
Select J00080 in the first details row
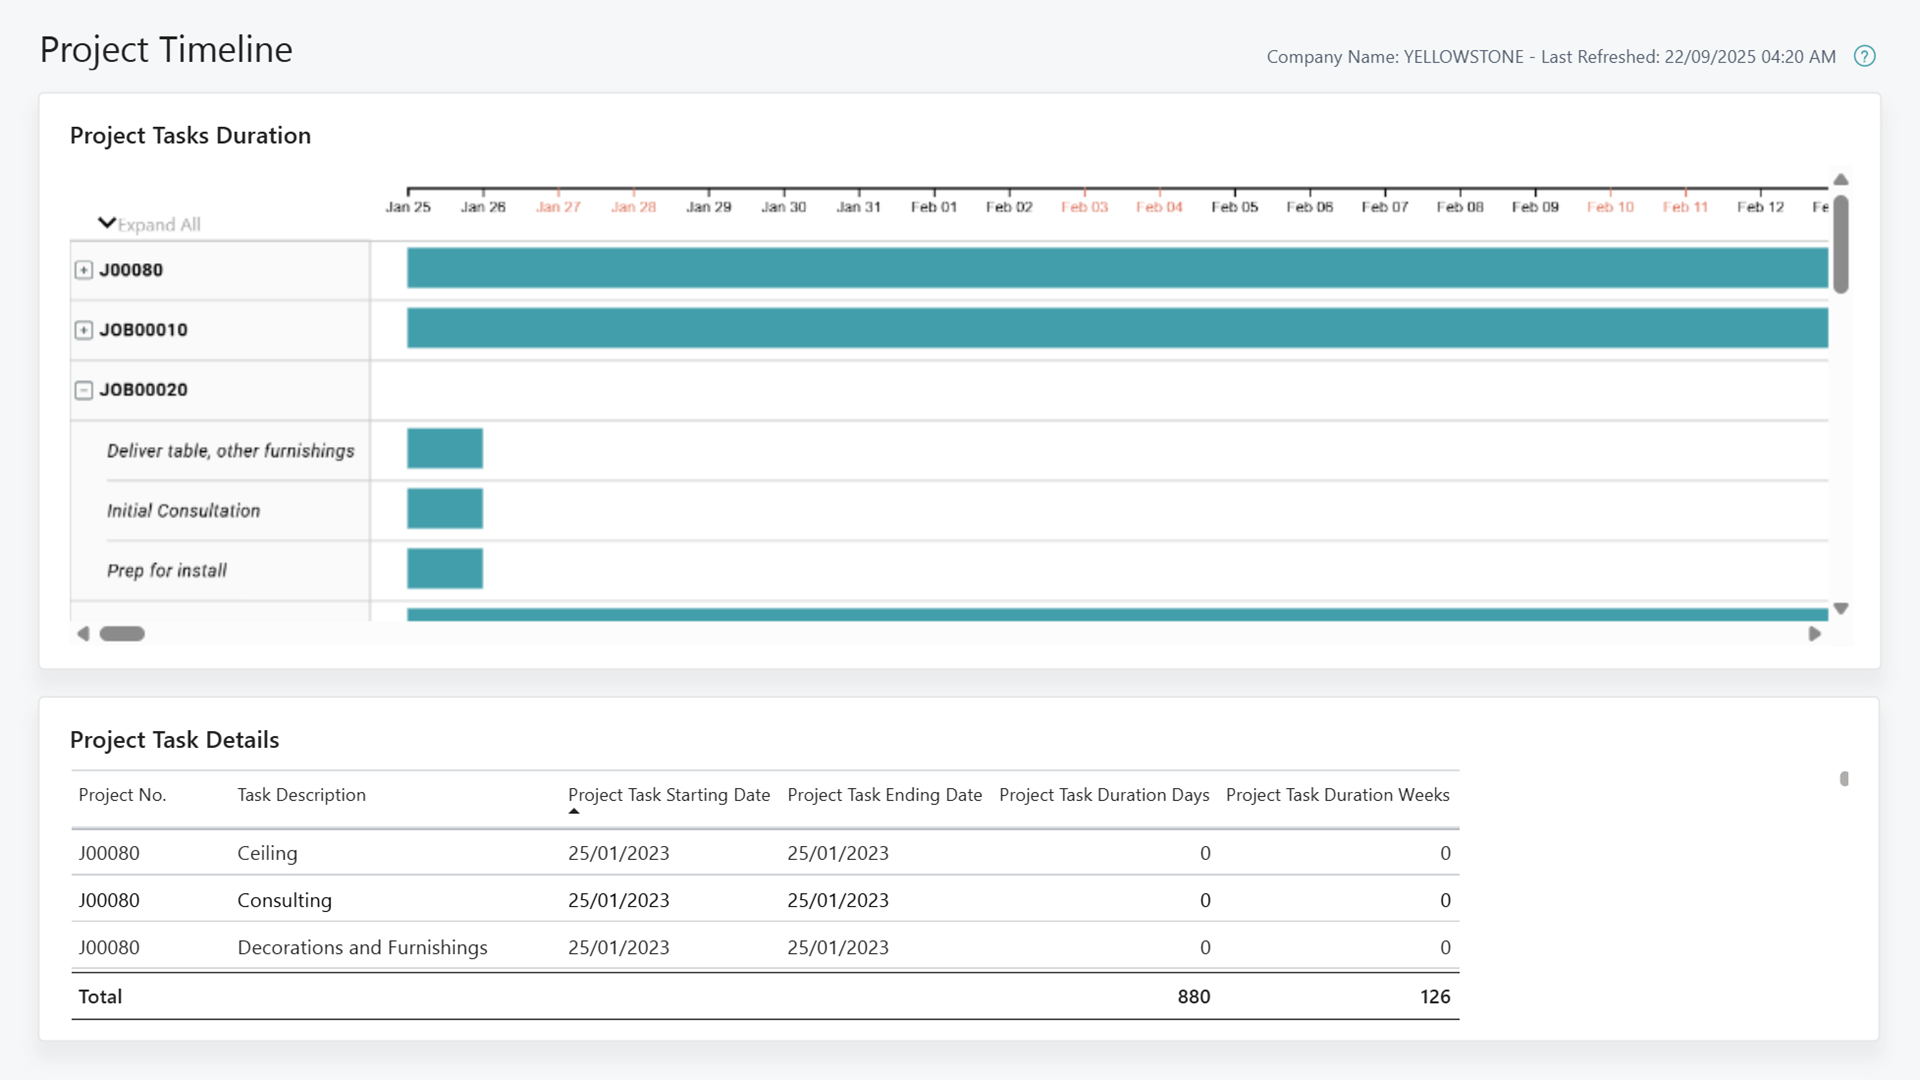point(109,853)
